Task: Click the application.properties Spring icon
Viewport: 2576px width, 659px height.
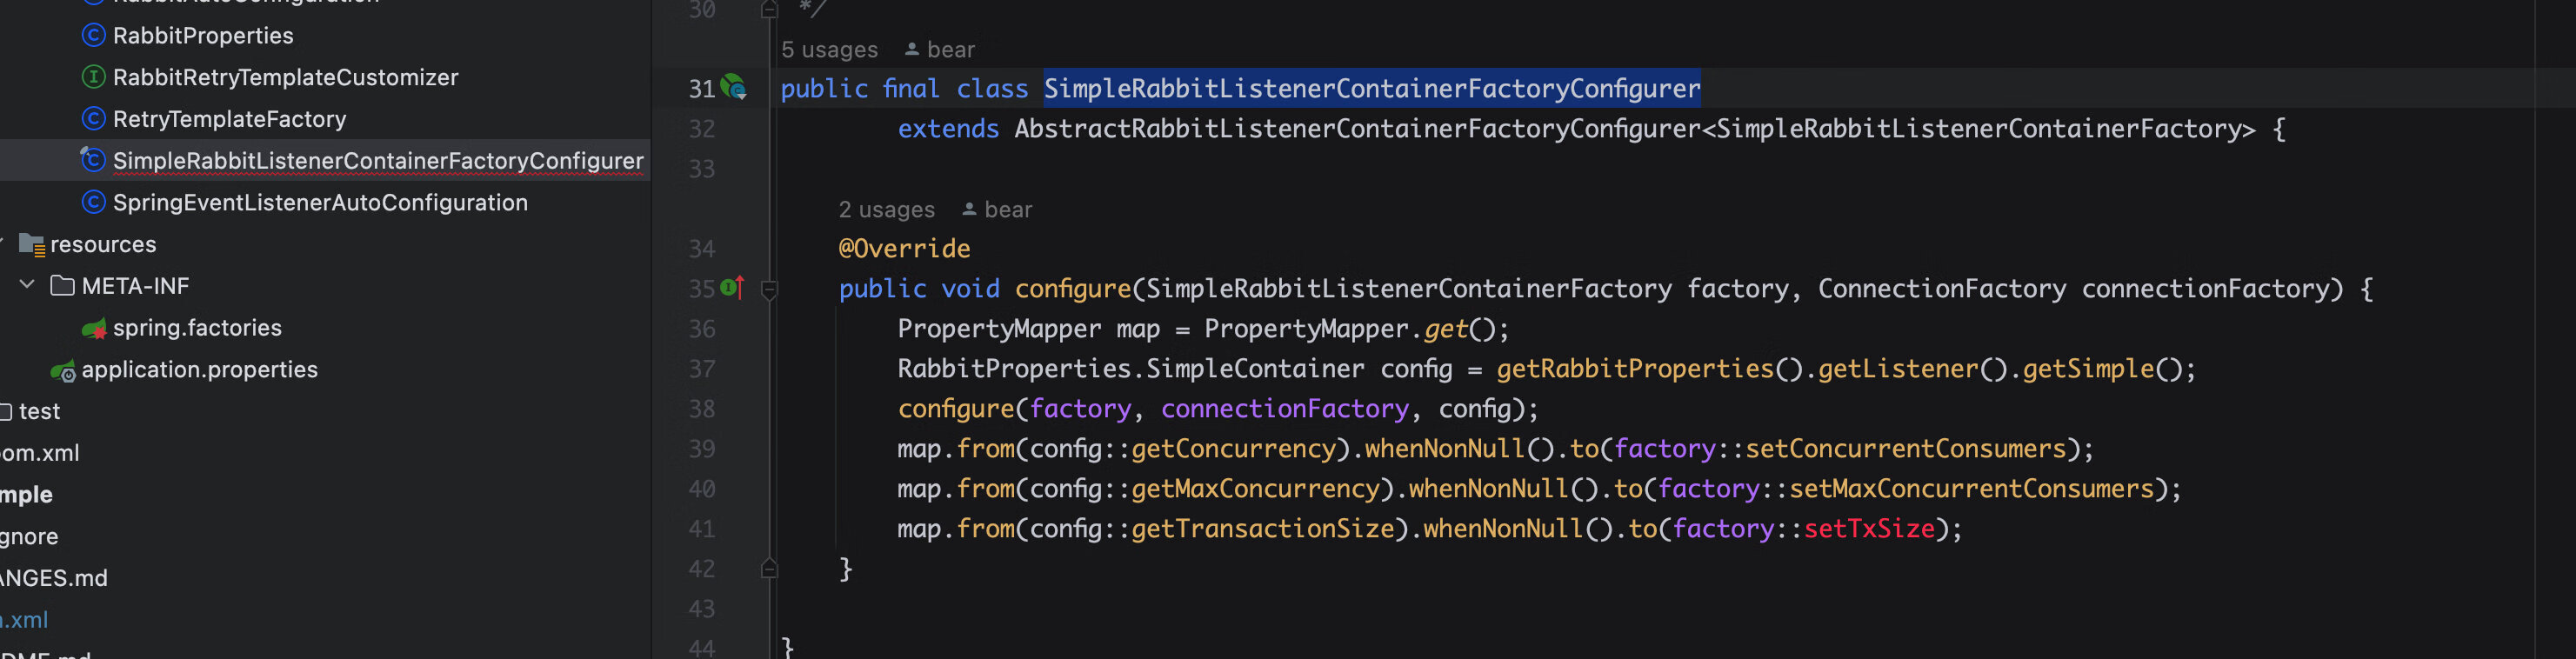Action: coord(63,371)
